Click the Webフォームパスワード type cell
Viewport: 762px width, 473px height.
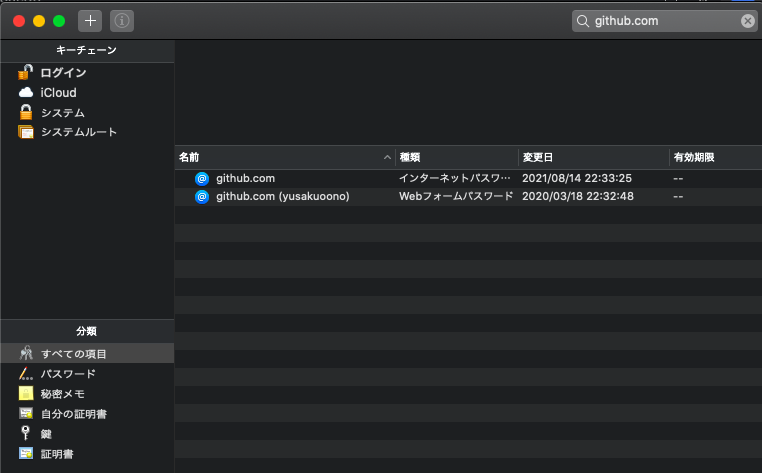456,196
